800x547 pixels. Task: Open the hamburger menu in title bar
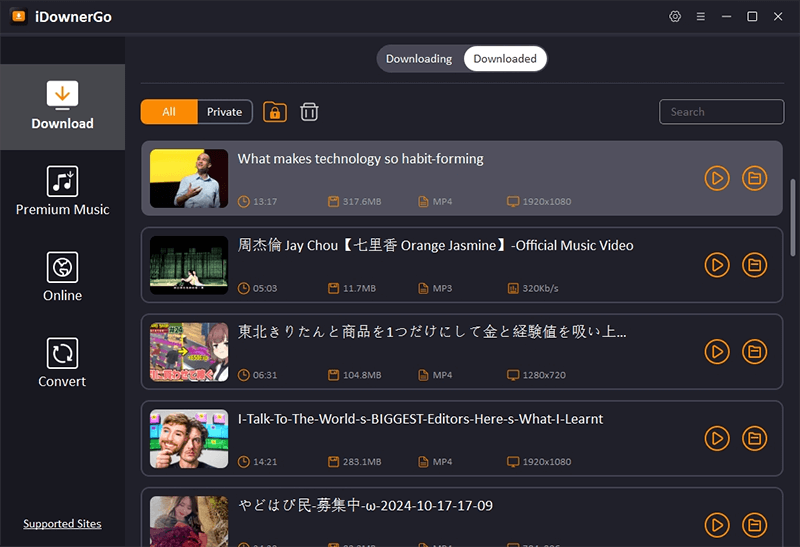701,17
